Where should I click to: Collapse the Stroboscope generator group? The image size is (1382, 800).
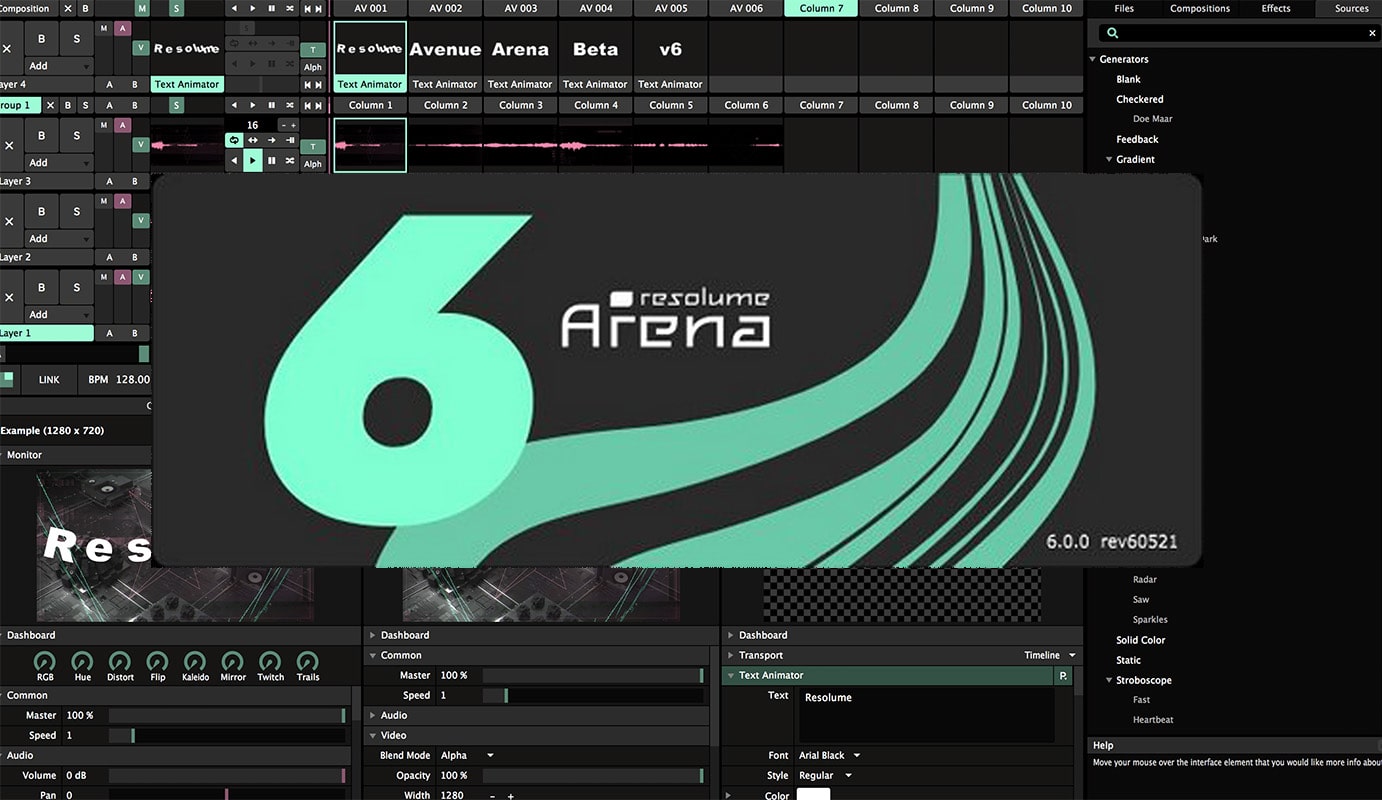[x=1109, y=680]
